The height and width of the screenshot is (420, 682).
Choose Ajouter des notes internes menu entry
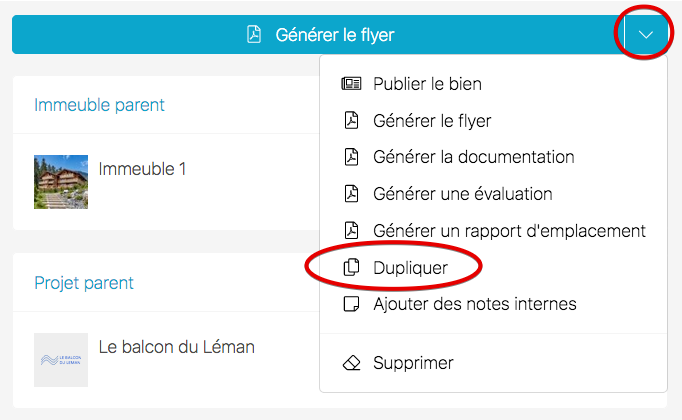tap(474, 304)
